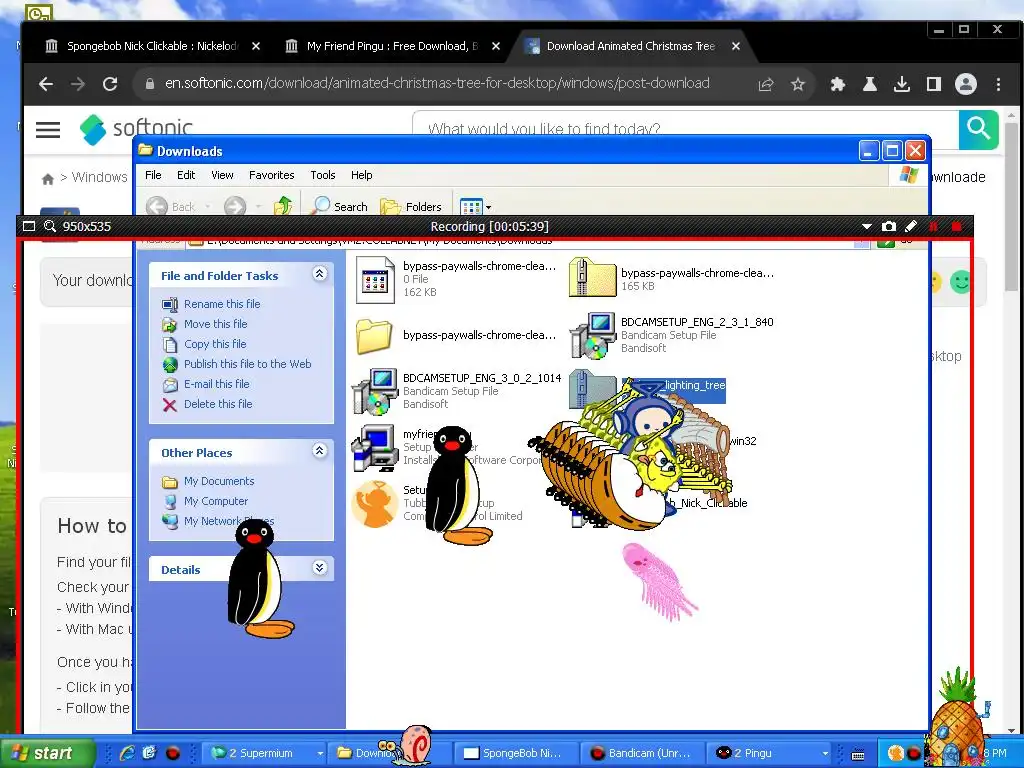Take screenshot with Bandicam camera icon
This screenshot has height=768, width=1024.
pyautogui.click(x=889, y=227)
